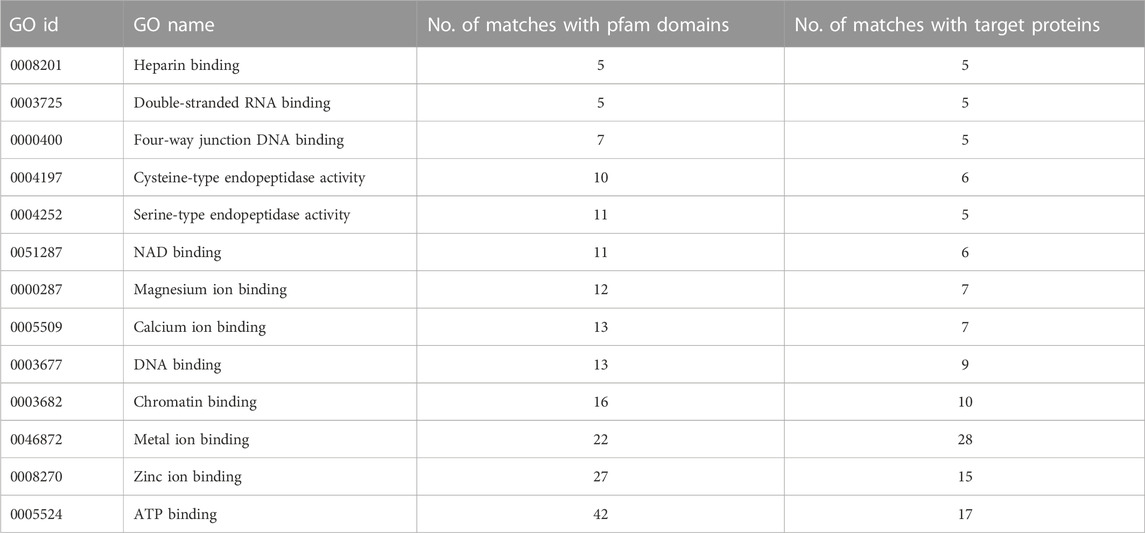Click the GO id column header
This screenshot has height=533, width=1145.
[62, 24]
